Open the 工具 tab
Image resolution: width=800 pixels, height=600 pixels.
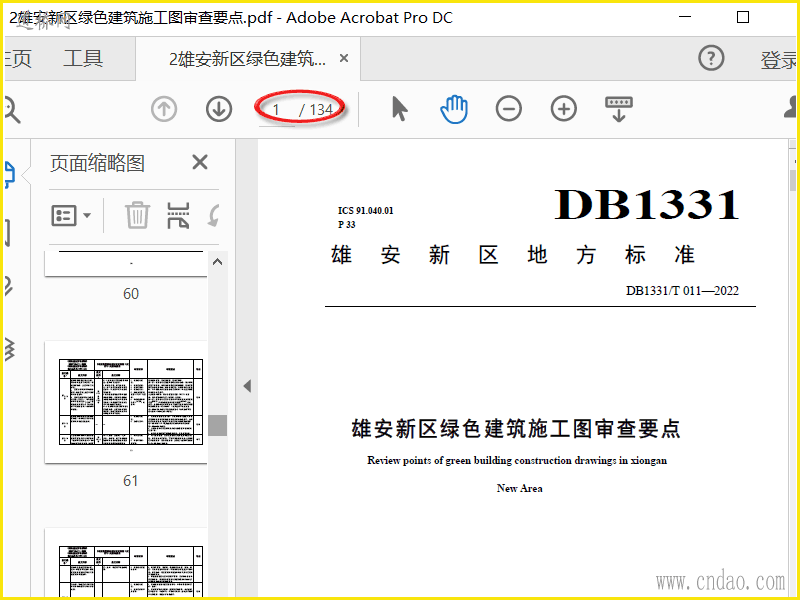(83, 58)
